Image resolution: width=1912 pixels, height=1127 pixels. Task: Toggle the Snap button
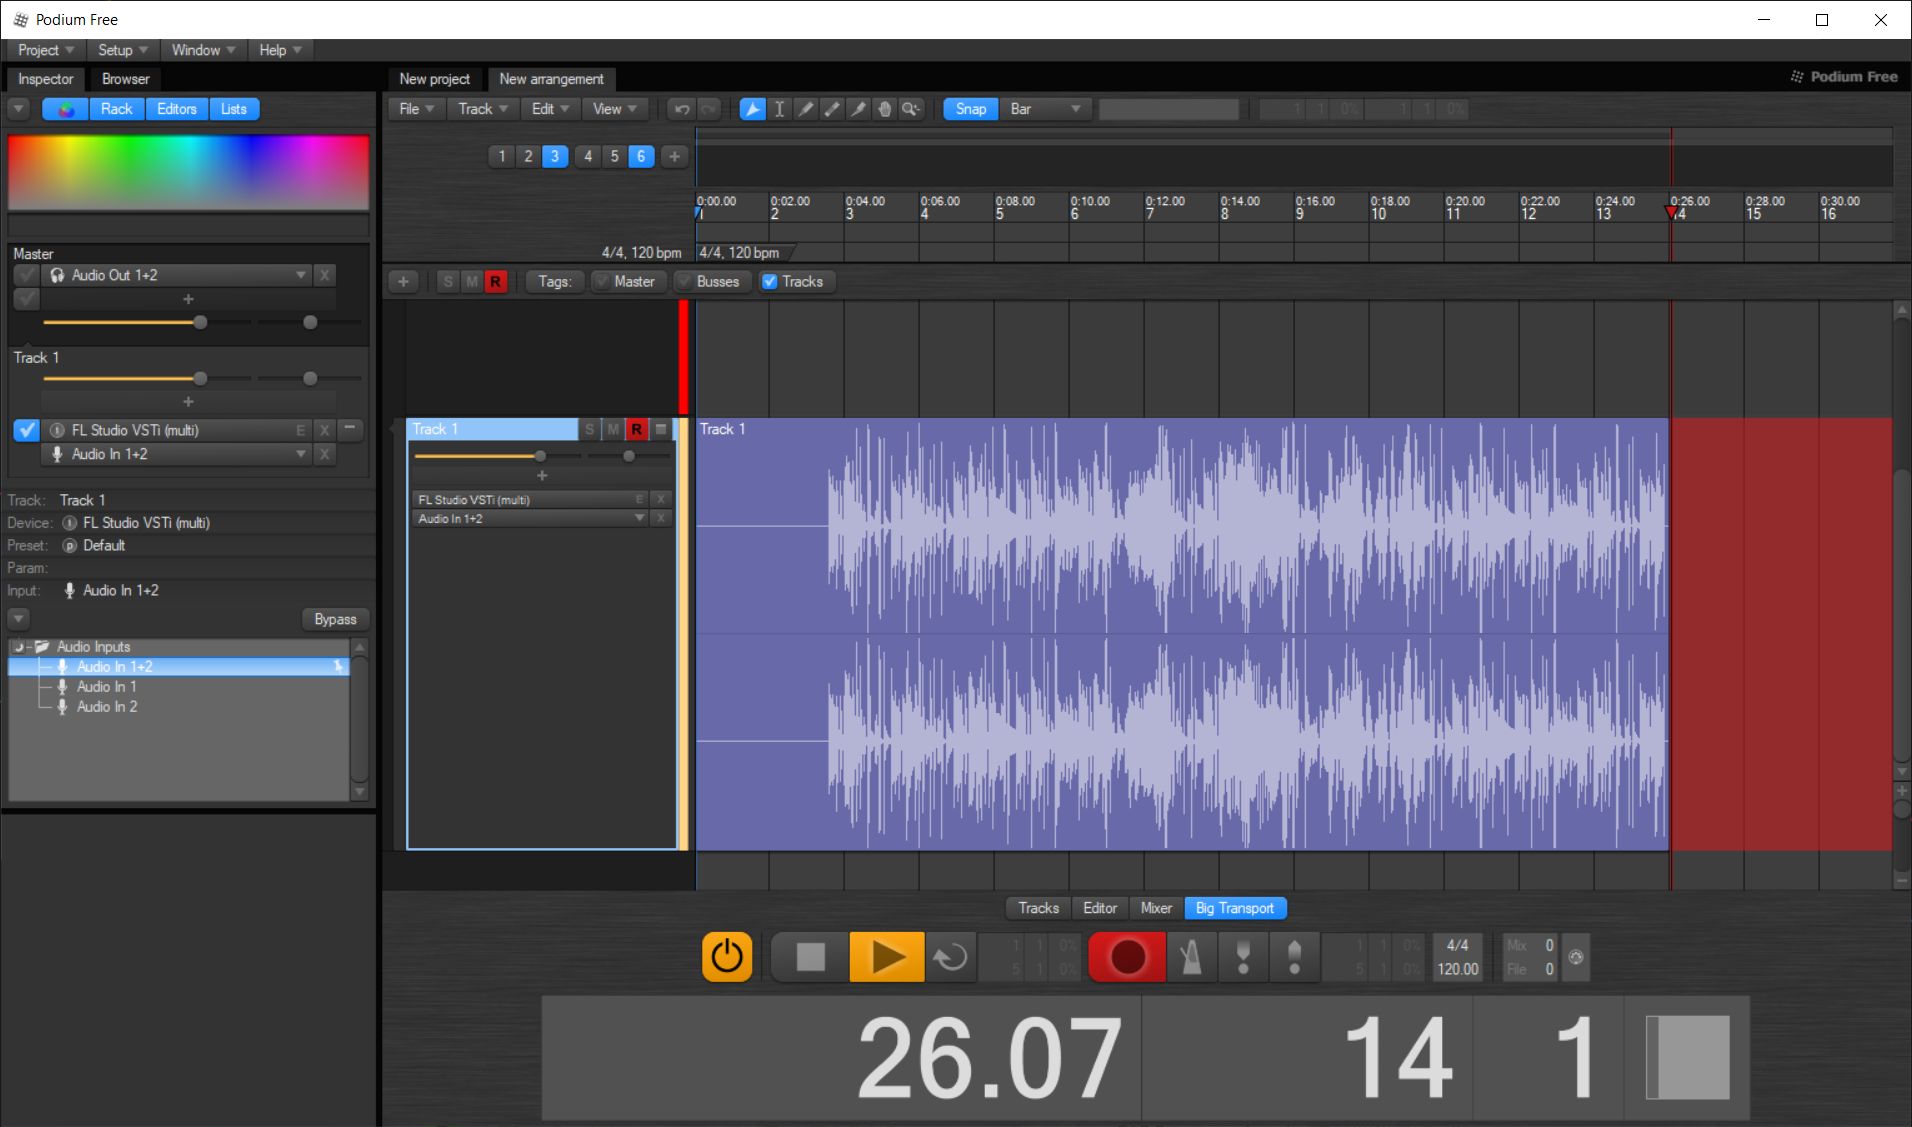click(x=970, y=109)
